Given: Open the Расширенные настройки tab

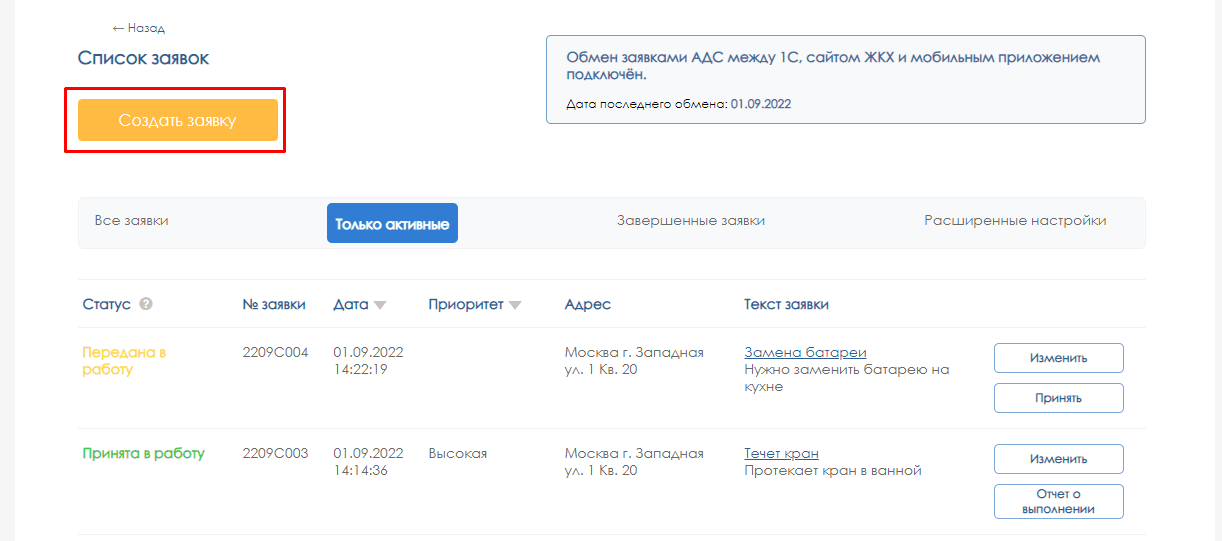Looking at the screenshot, I should pyautogui.click(x=1014, y=221).
